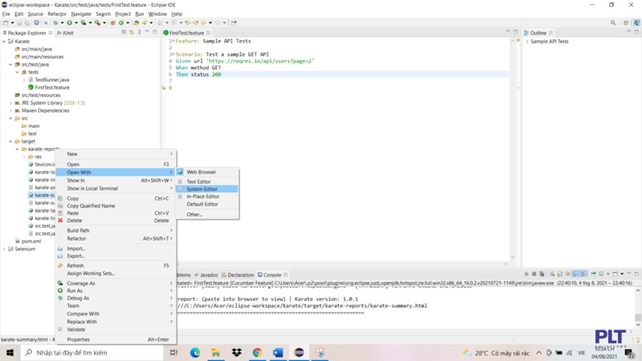Switch to the JUnit tab
Screen dimensions: 642x361
coord(66,33)
